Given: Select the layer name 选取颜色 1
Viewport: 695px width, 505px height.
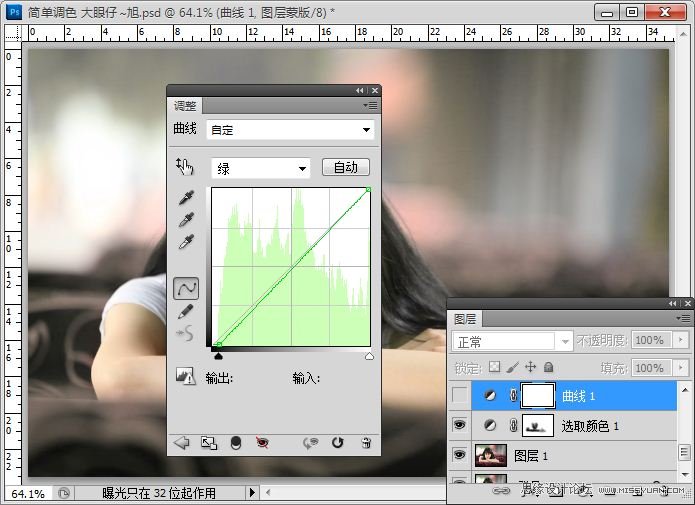Looking at the screenshot, I should click(590, 426).
